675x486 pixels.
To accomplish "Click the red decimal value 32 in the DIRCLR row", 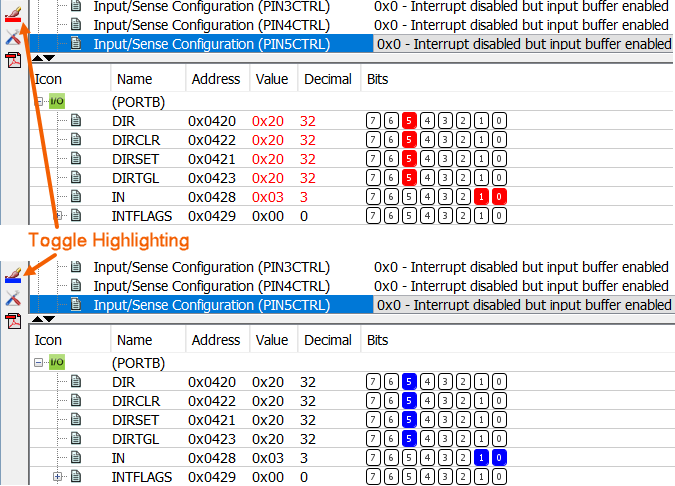I will click(308, 140).
